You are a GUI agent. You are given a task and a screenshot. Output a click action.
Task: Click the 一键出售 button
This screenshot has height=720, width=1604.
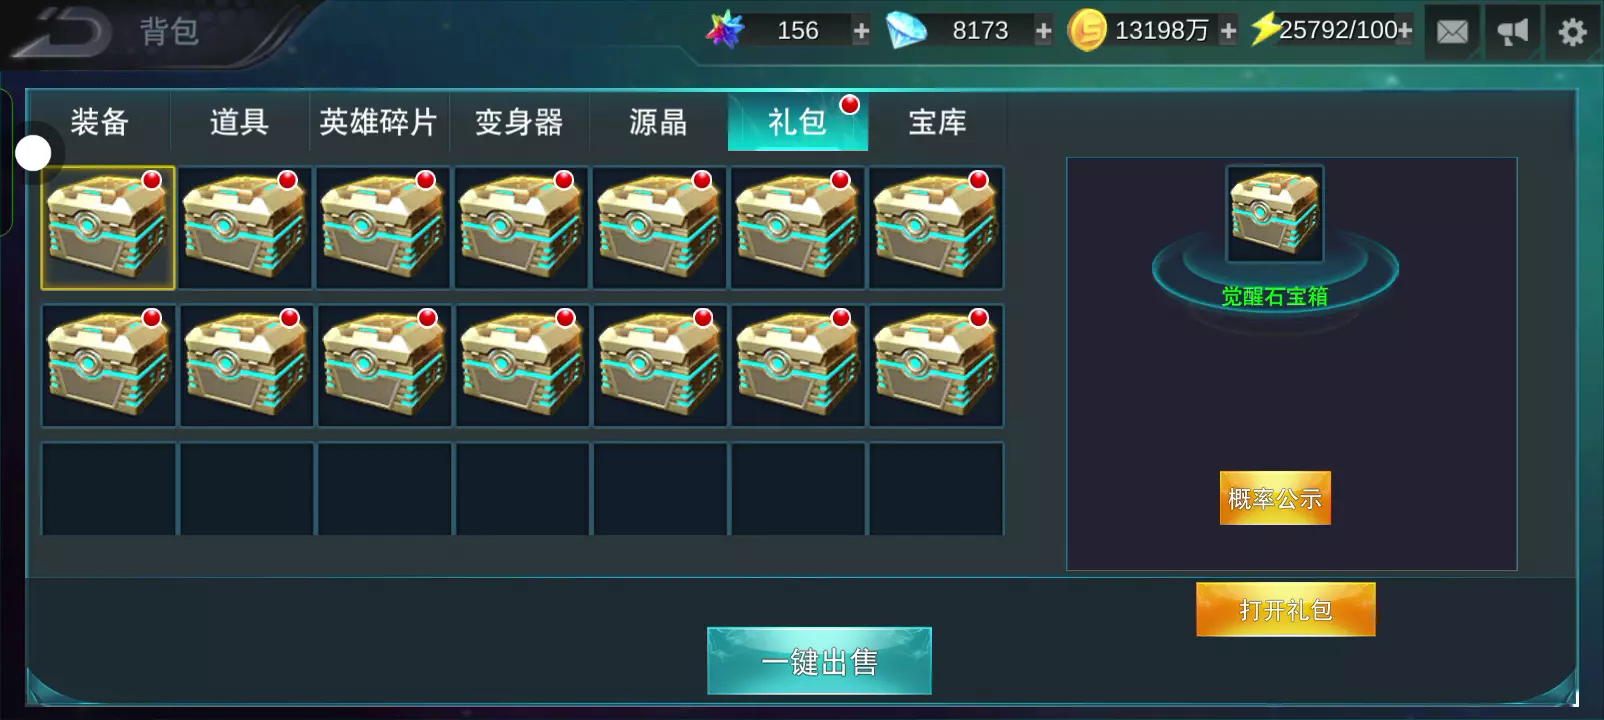point(819,661)
